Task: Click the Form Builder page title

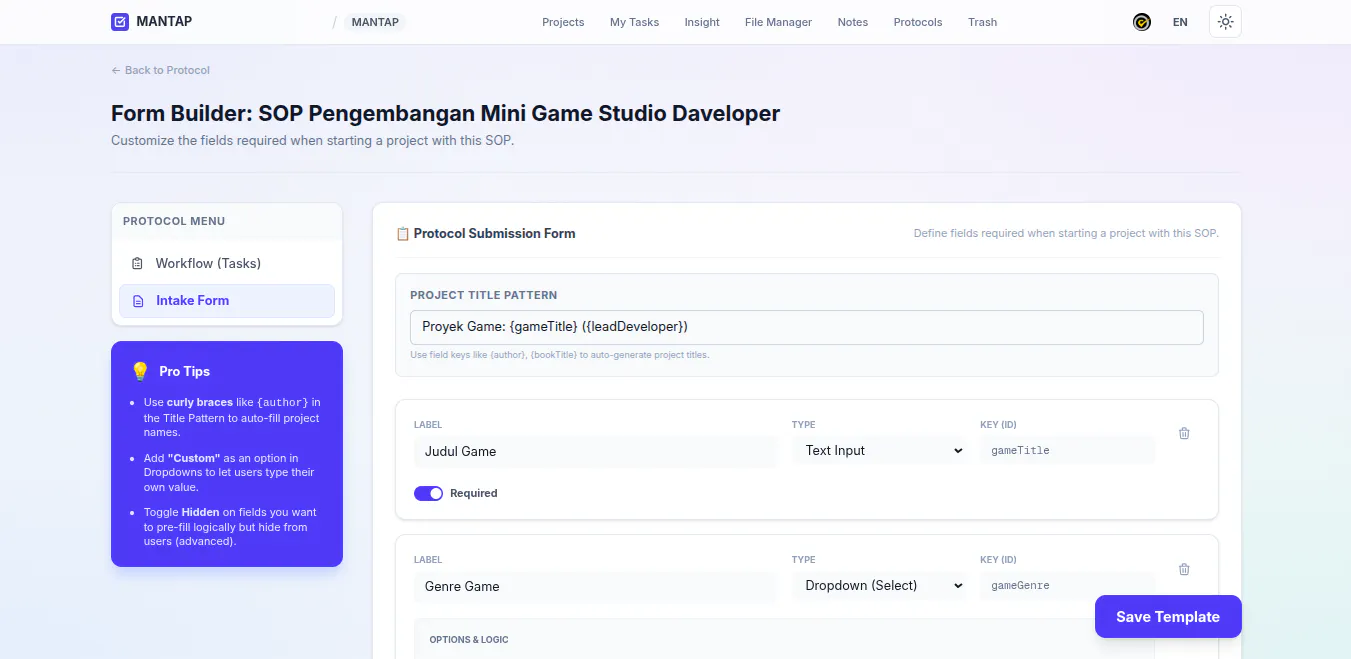Action: click(445, 113)
